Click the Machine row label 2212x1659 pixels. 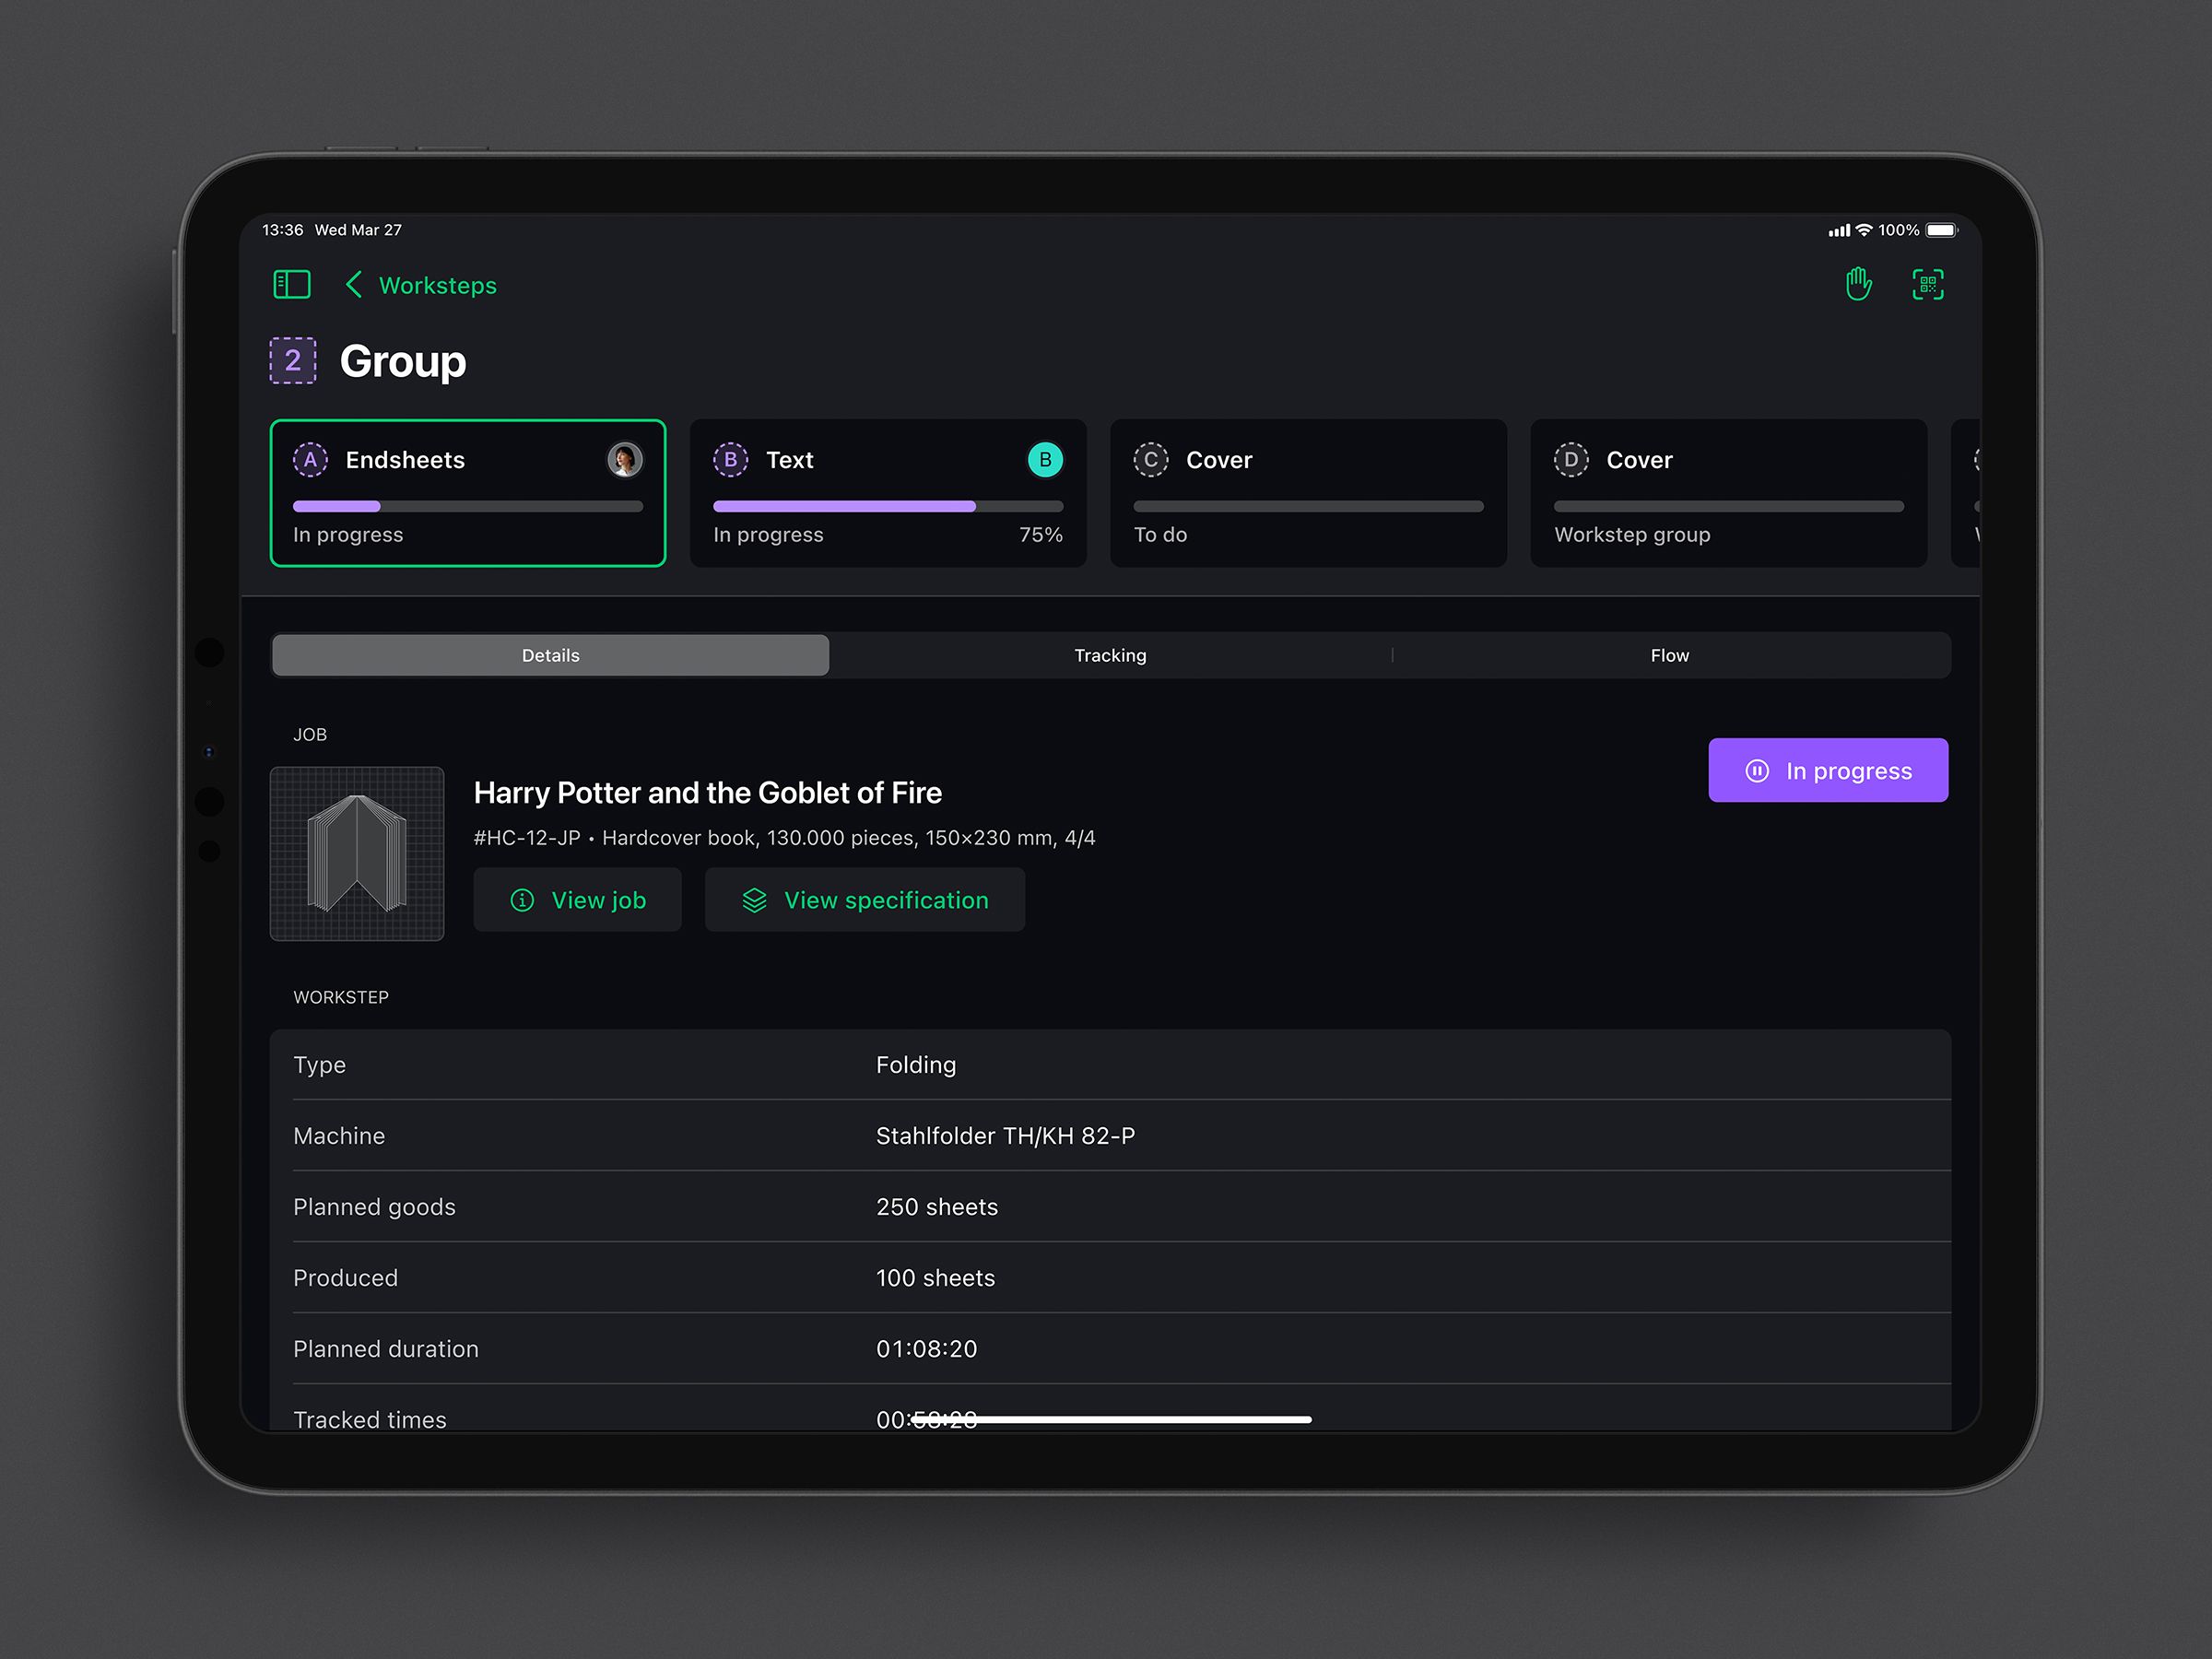click(339, 1136)
